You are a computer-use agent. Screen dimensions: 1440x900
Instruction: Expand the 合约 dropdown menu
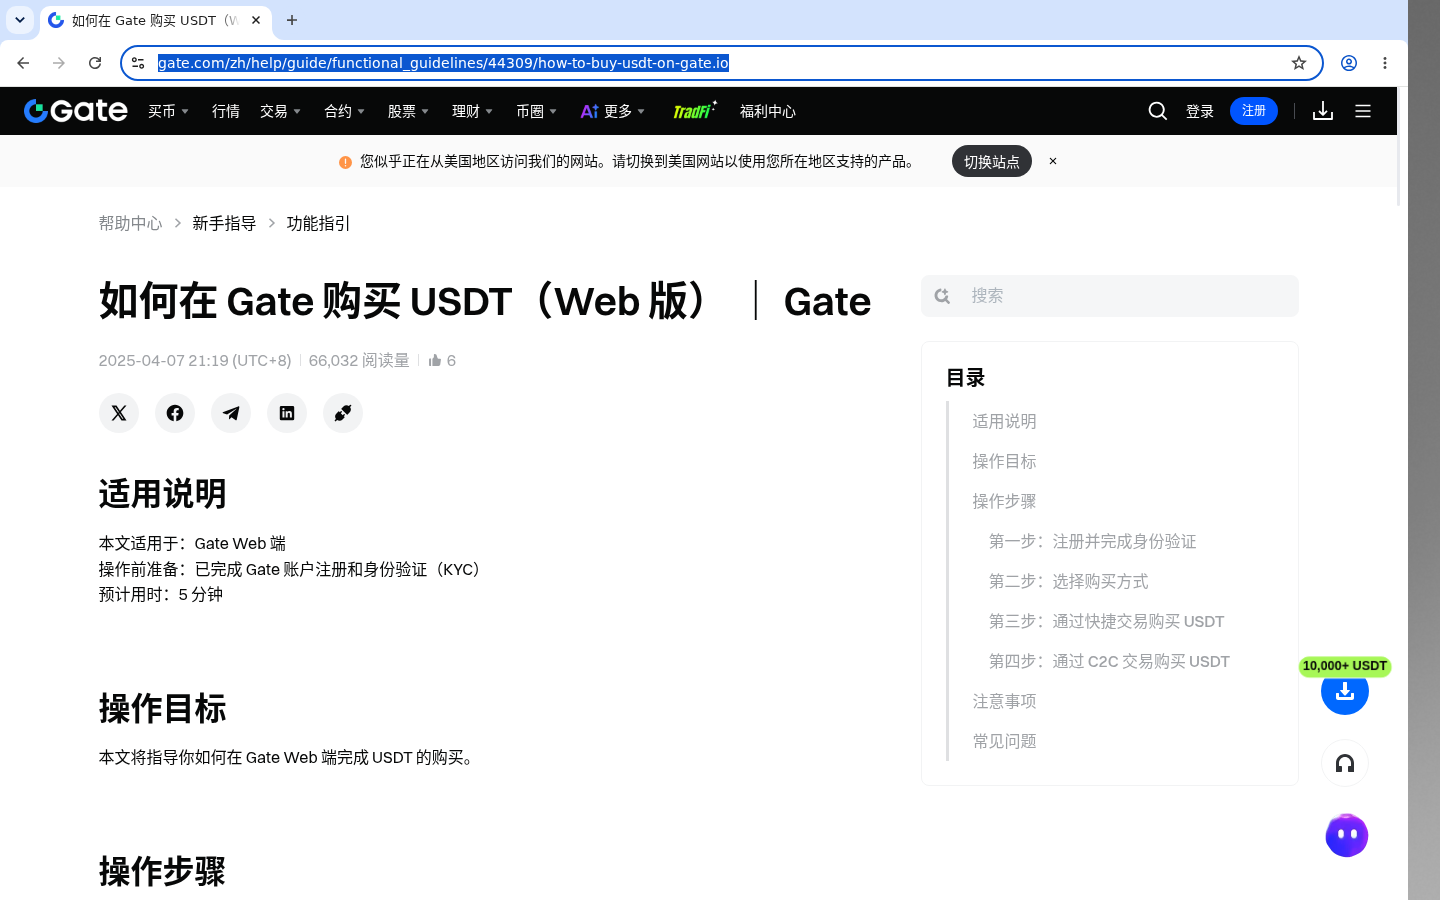point(344,111)
